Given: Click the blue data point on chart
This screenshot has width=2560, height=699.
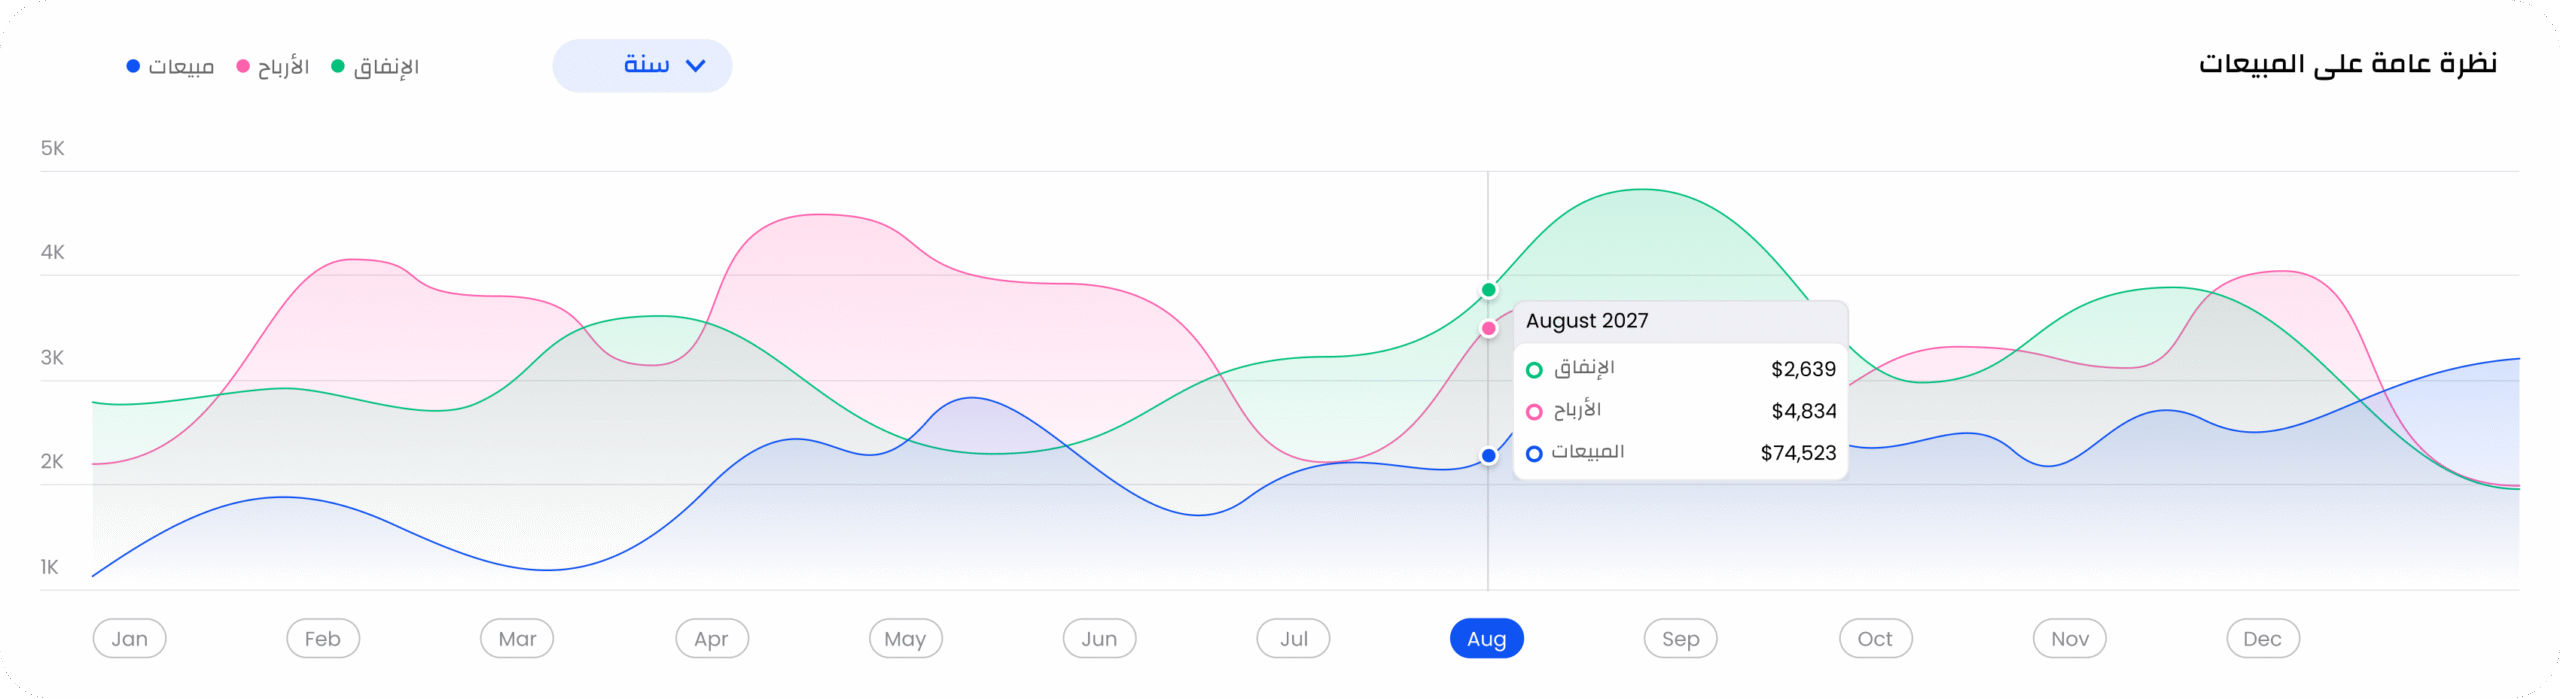Looking at the screenshot, I should point(1489,456).
